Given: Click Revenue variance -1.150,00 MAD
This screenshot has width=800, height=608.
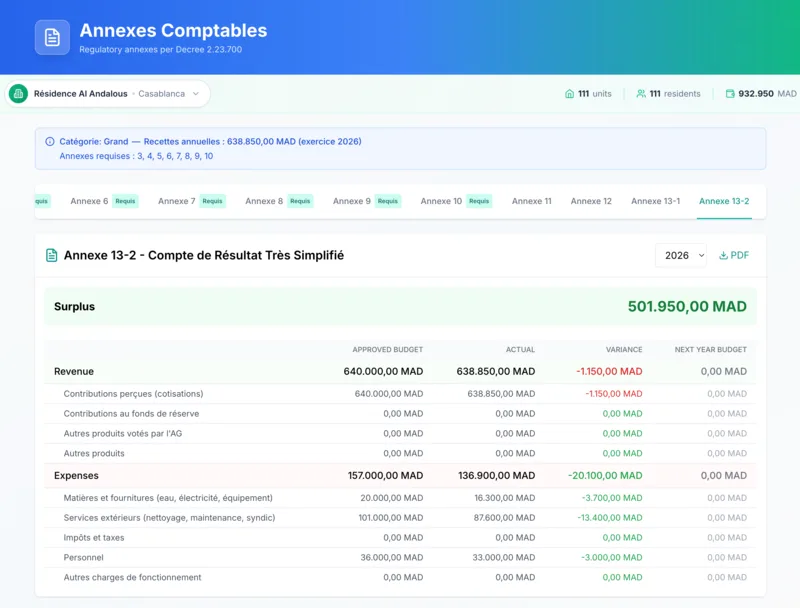Looking at the screenshot, I should tap(609, 371).
